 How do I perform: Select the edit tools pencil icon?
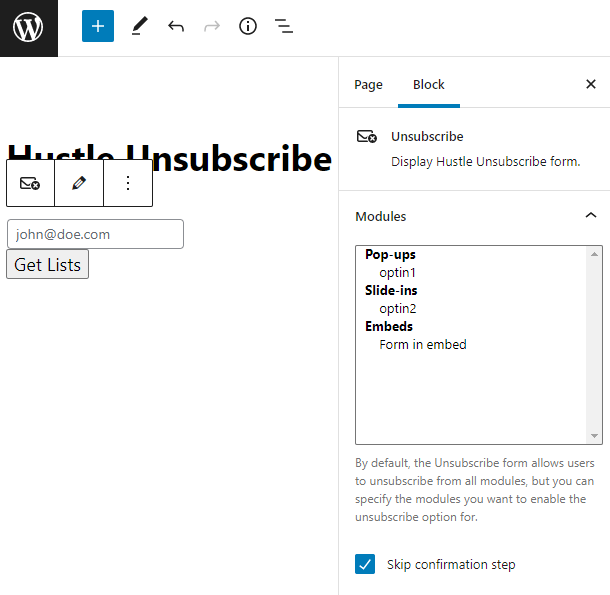click(x=140, y=26)
